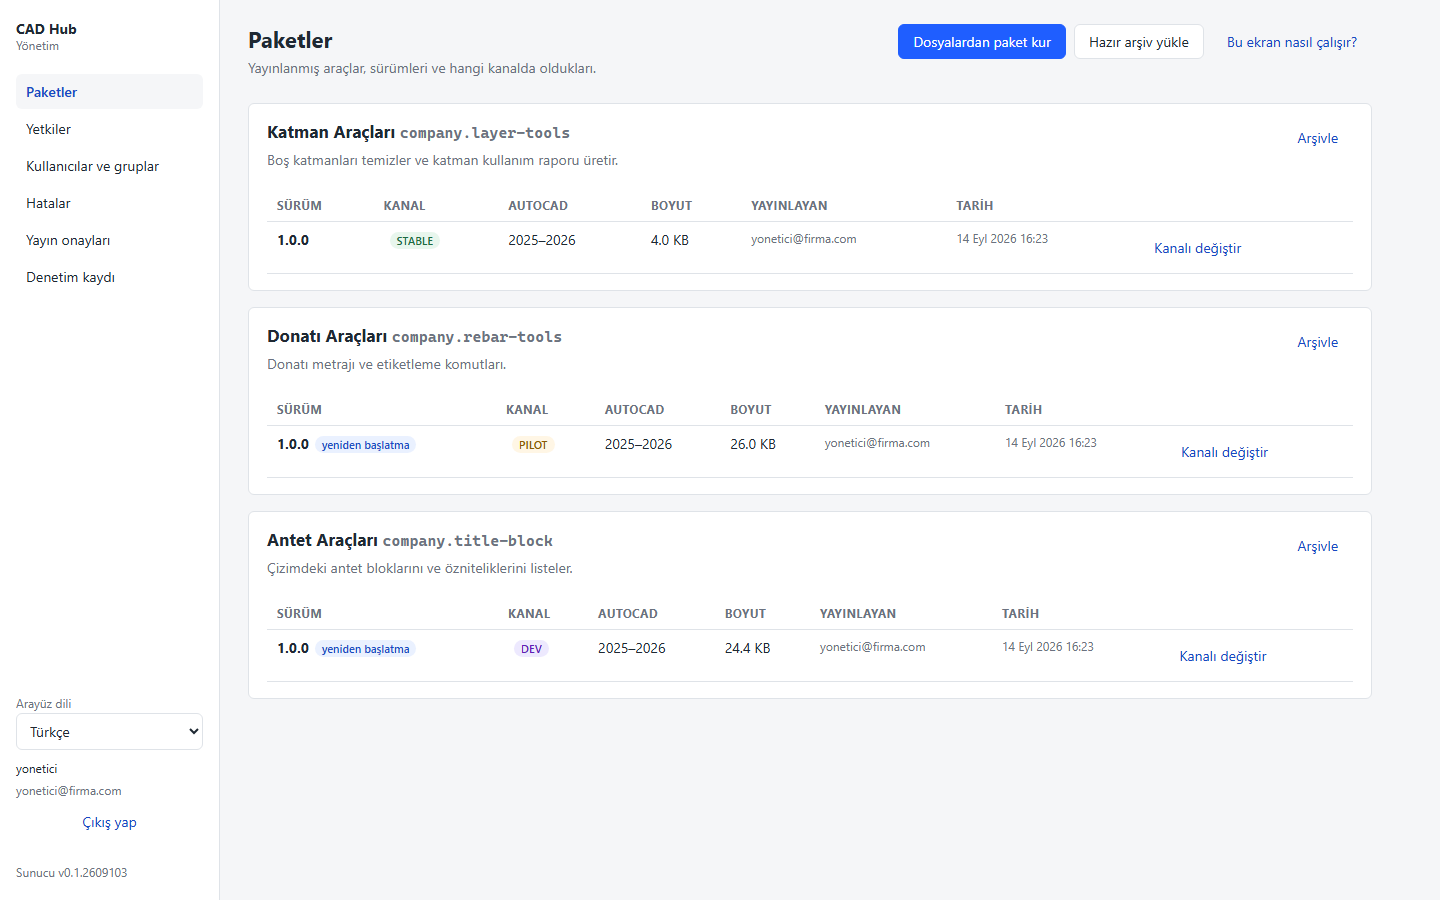1440x900 pixels.
Task: Click Hazır arşiv yükle button
Action: (x=1139, y=42)
